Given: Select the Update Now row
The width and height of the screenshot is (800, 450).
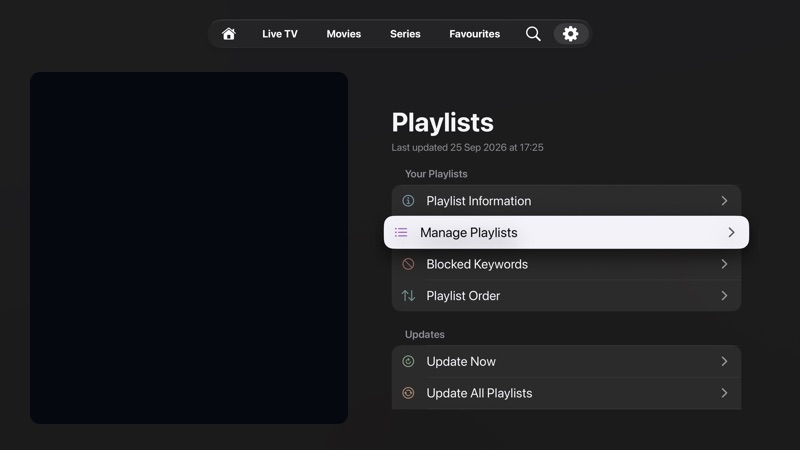Looking at the screenshot, I should 566,361.
